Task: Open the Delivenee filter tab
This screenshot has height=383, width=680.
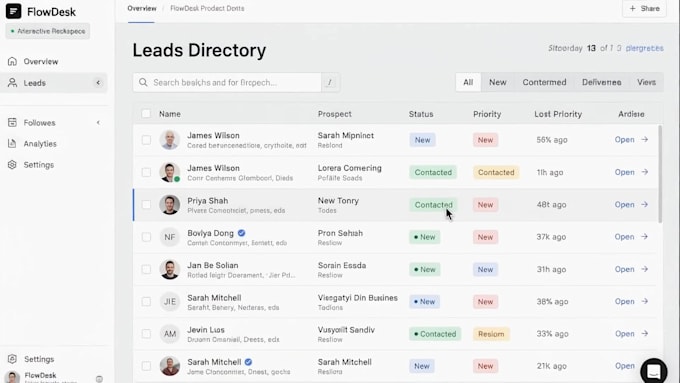Action: [602, 82]
